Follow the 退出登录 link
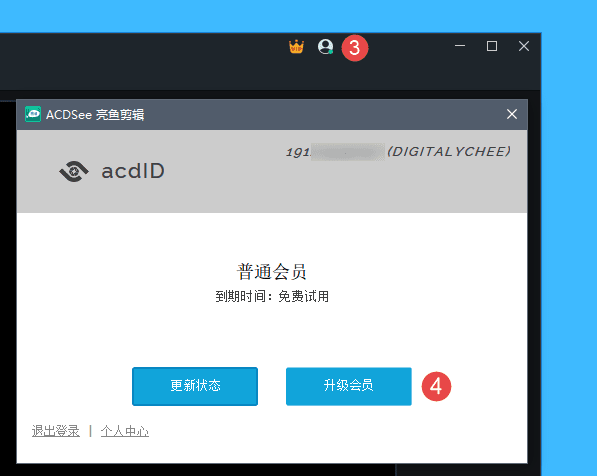The image size is (597, 476). [56, 431]
